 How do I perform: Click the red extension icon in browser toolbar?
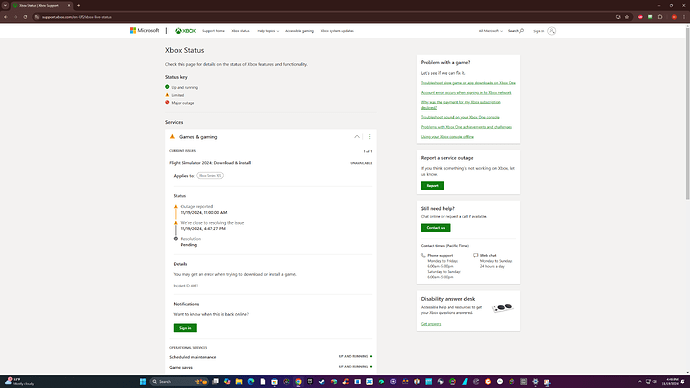point(640,17)
